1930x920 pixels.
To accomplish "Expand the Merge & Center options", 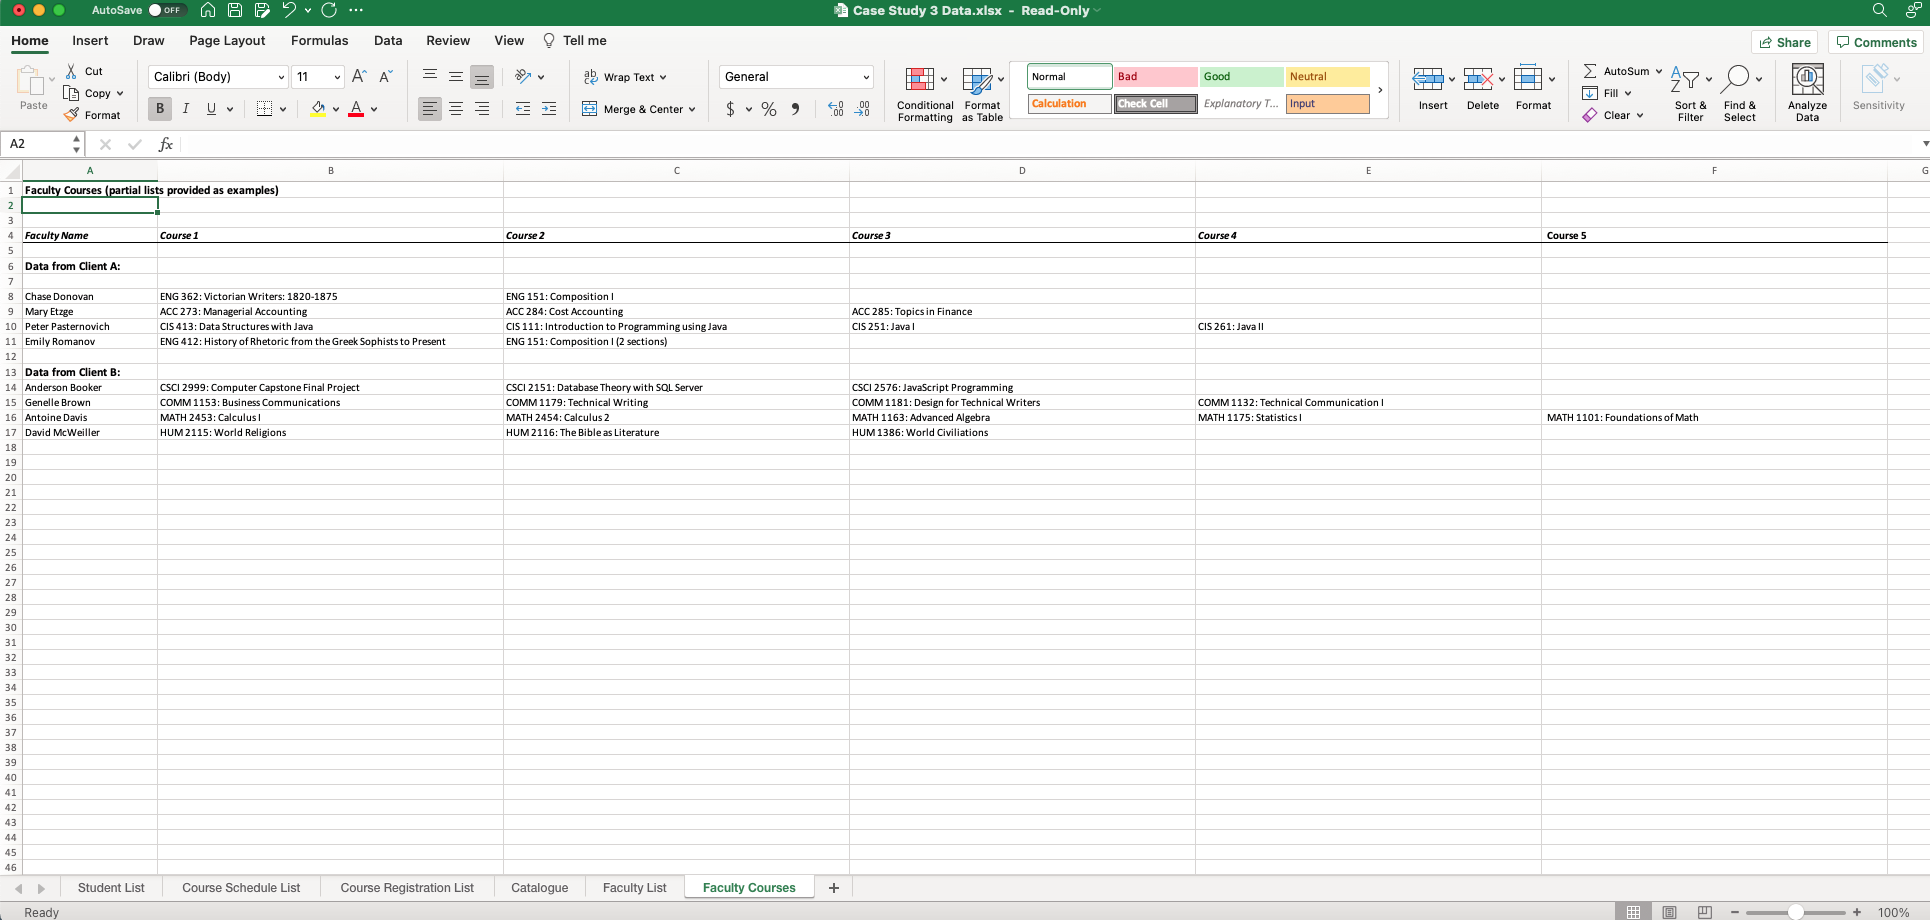I will click(x=693, y=109).
